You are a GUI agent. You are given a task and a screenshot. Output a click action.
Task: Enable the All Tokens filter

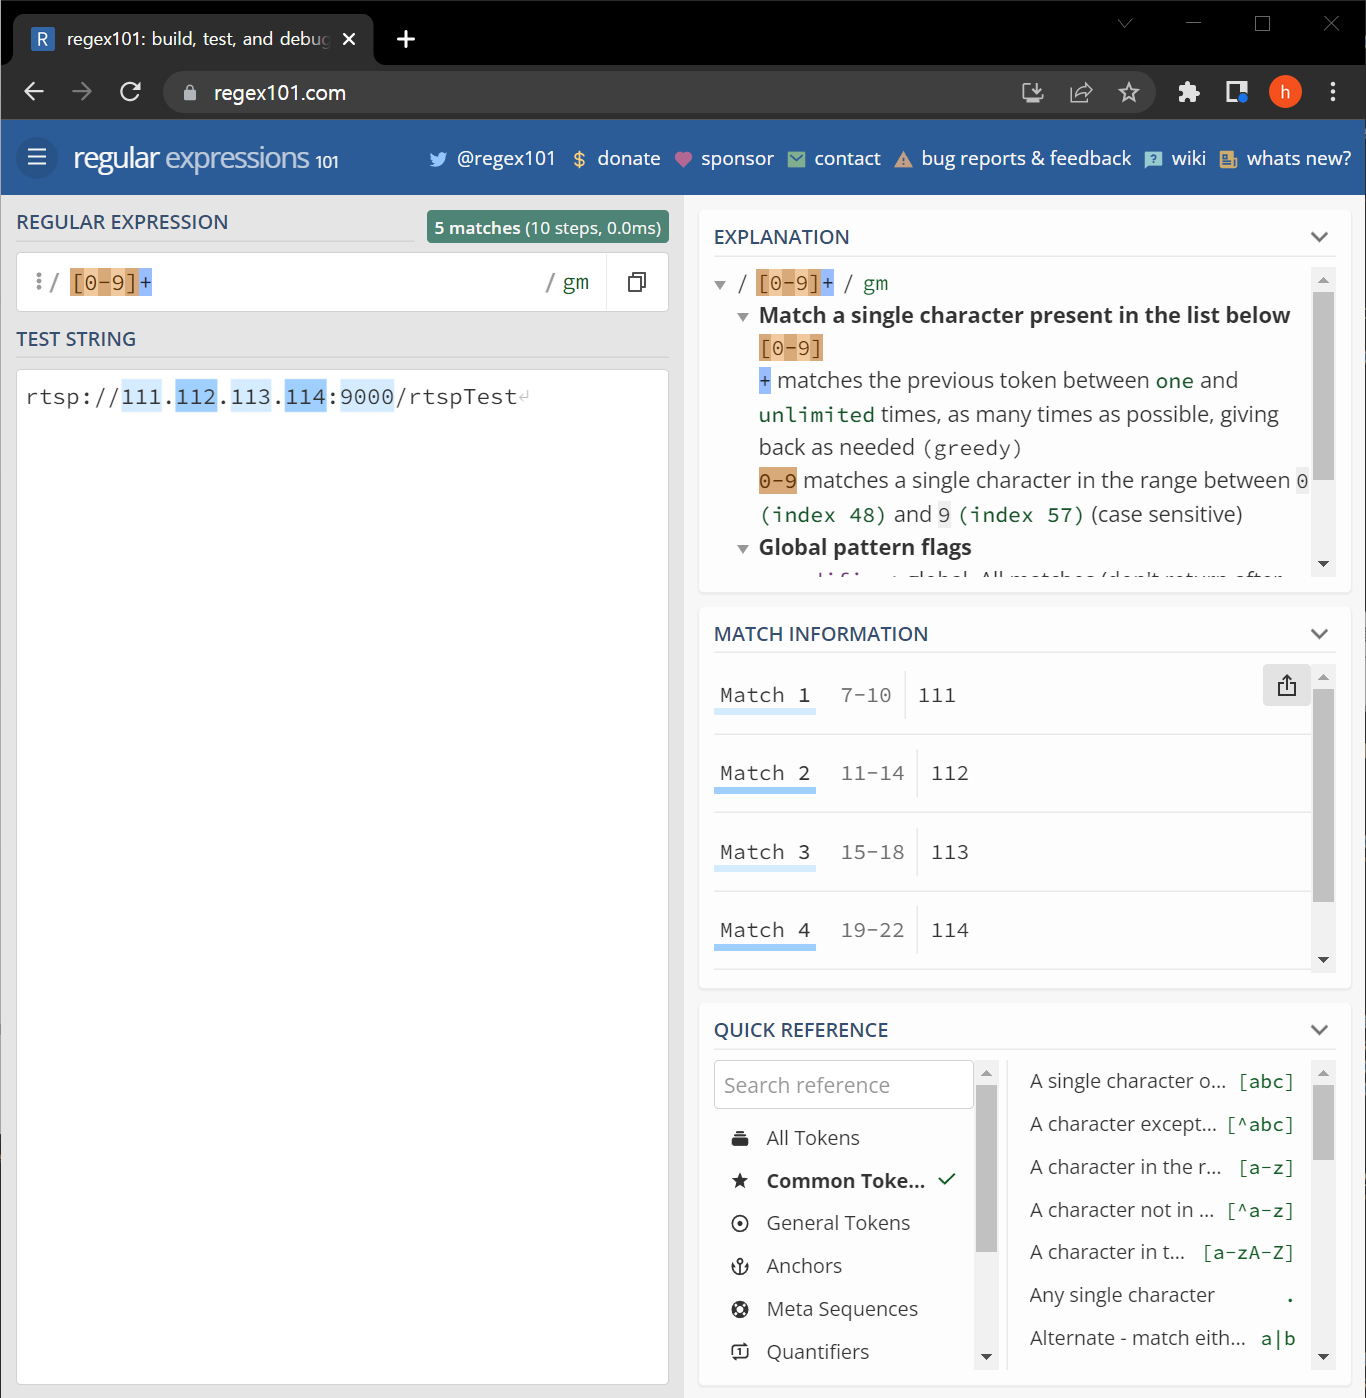[x=740, y=1137]
